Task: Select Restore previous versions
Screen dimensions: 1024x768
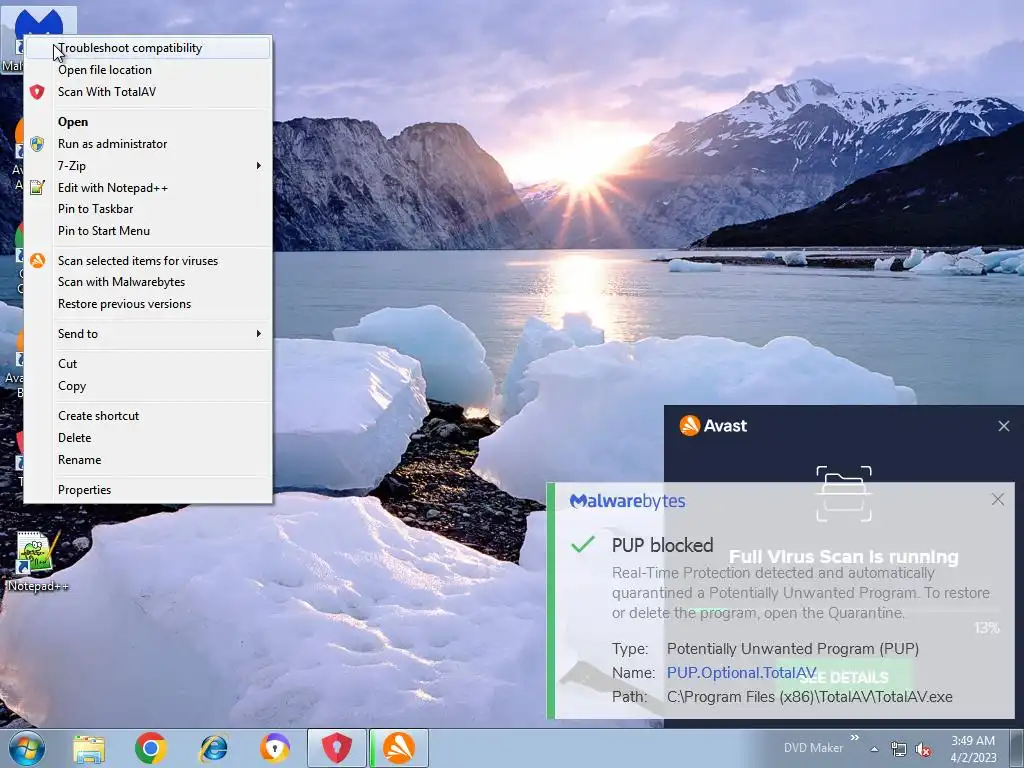Action: pyautogui.click(x=148, y=304)
